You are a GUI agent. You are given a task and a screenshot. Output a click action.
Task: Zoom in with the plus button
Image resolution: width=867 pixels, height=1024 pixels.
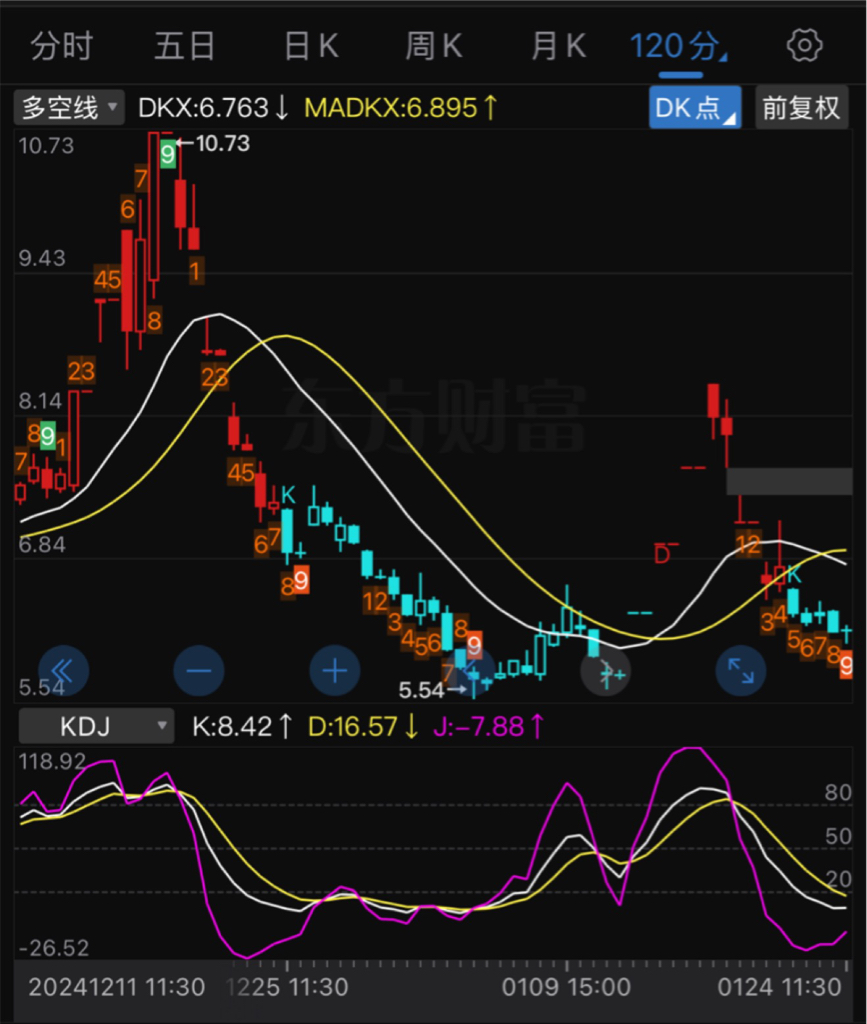tap(335, 671)
